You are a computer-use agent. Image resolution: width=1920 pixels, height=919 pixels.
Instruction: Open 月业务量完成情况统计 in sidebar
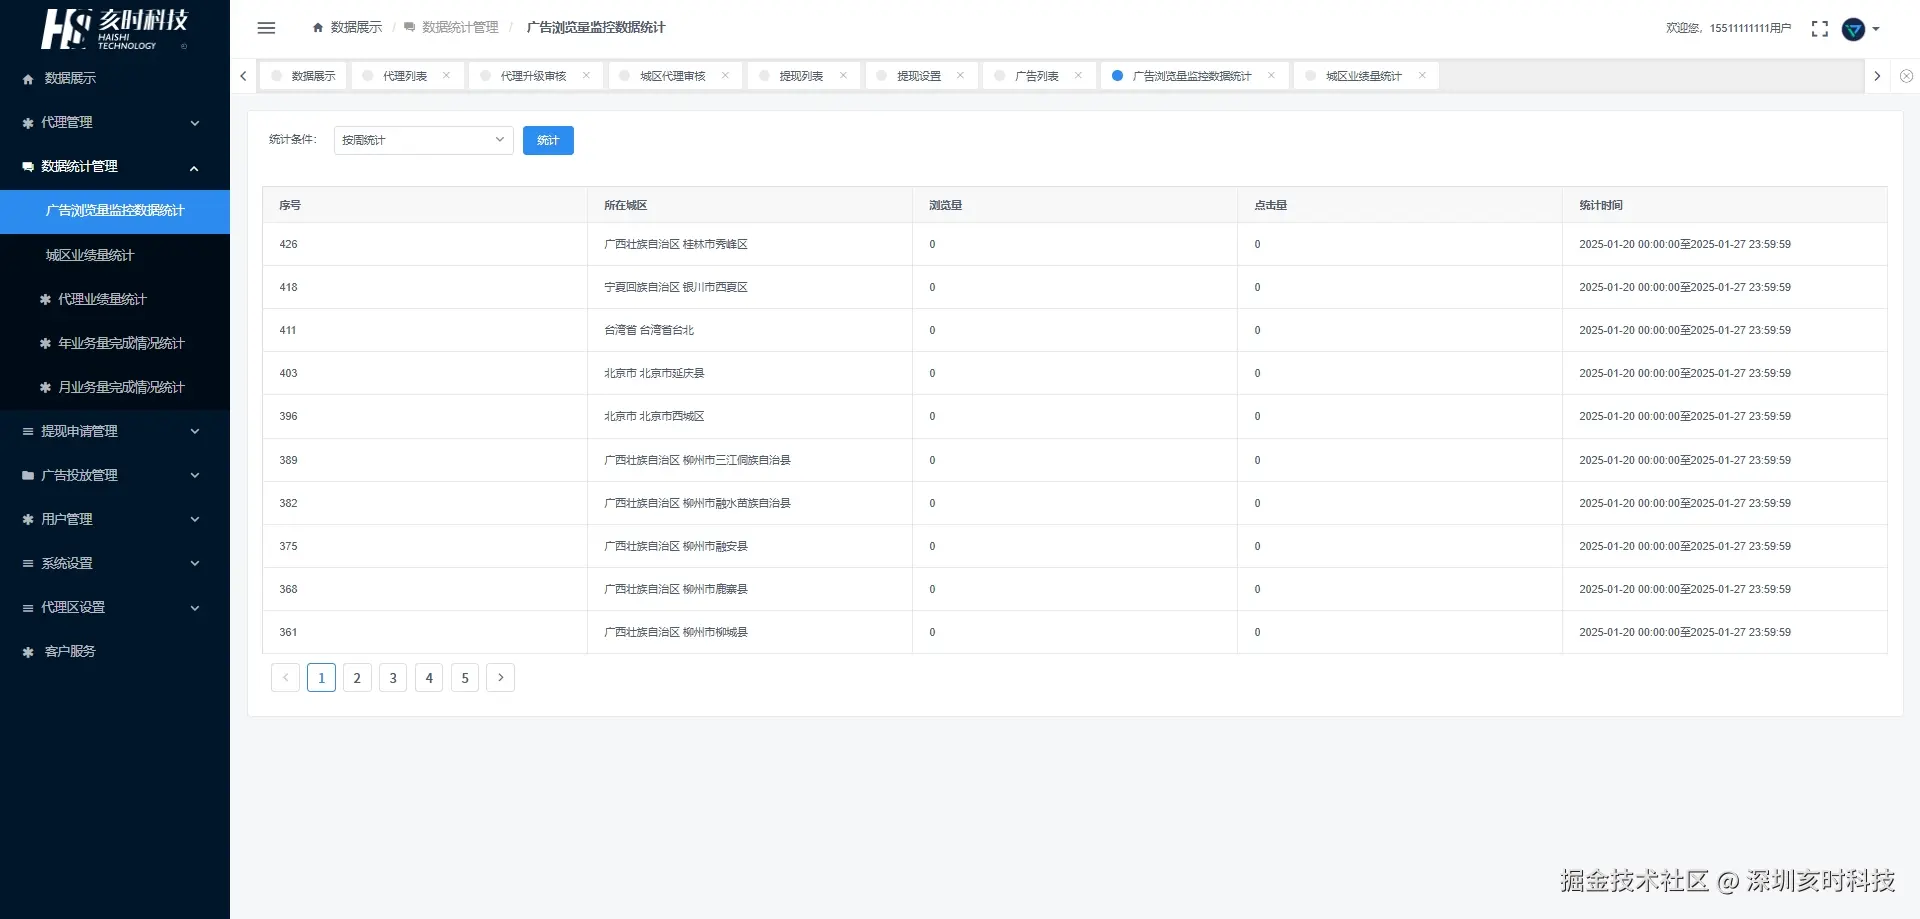115,387
